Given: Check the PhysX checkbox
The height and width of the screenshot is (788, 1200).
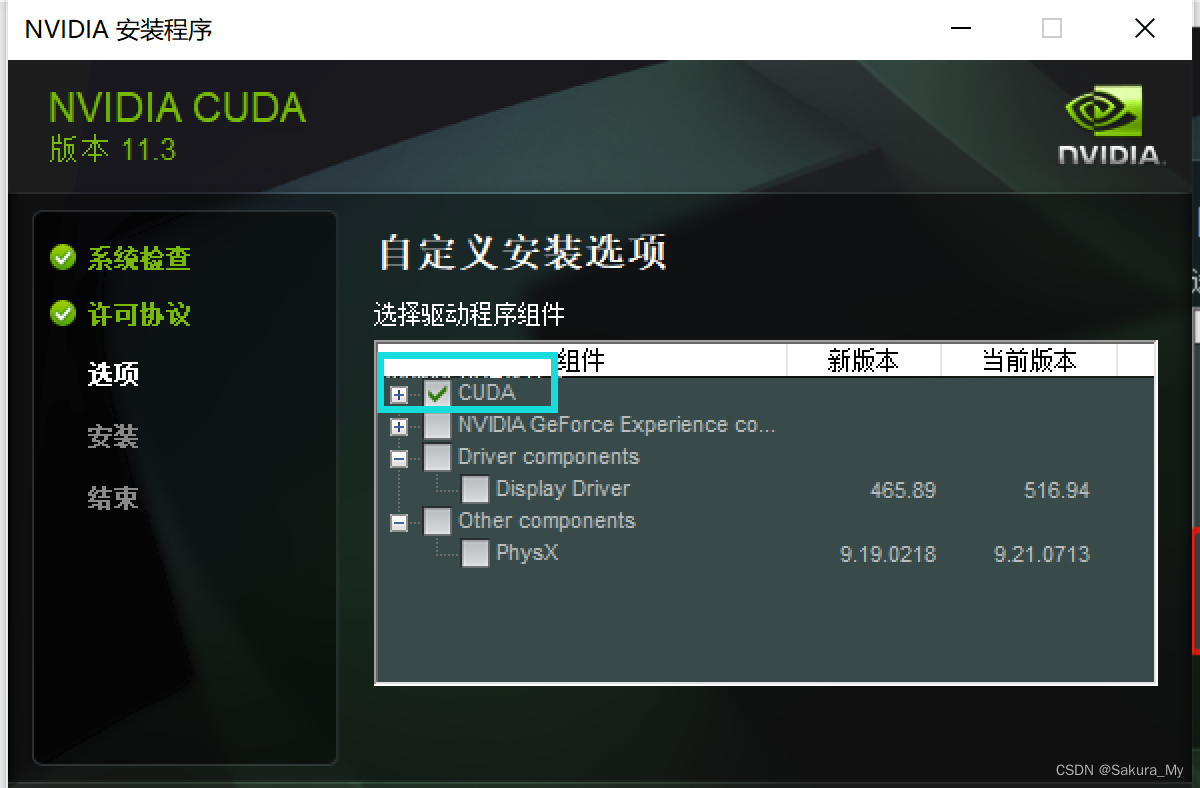Looking at the screenshot, I should click(x=475, y=554).
